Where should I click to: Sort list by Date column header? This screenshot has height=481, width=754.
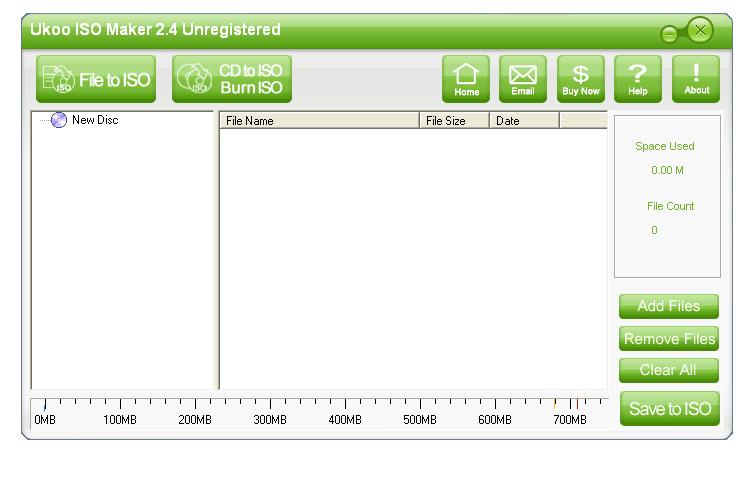point(523,121)
